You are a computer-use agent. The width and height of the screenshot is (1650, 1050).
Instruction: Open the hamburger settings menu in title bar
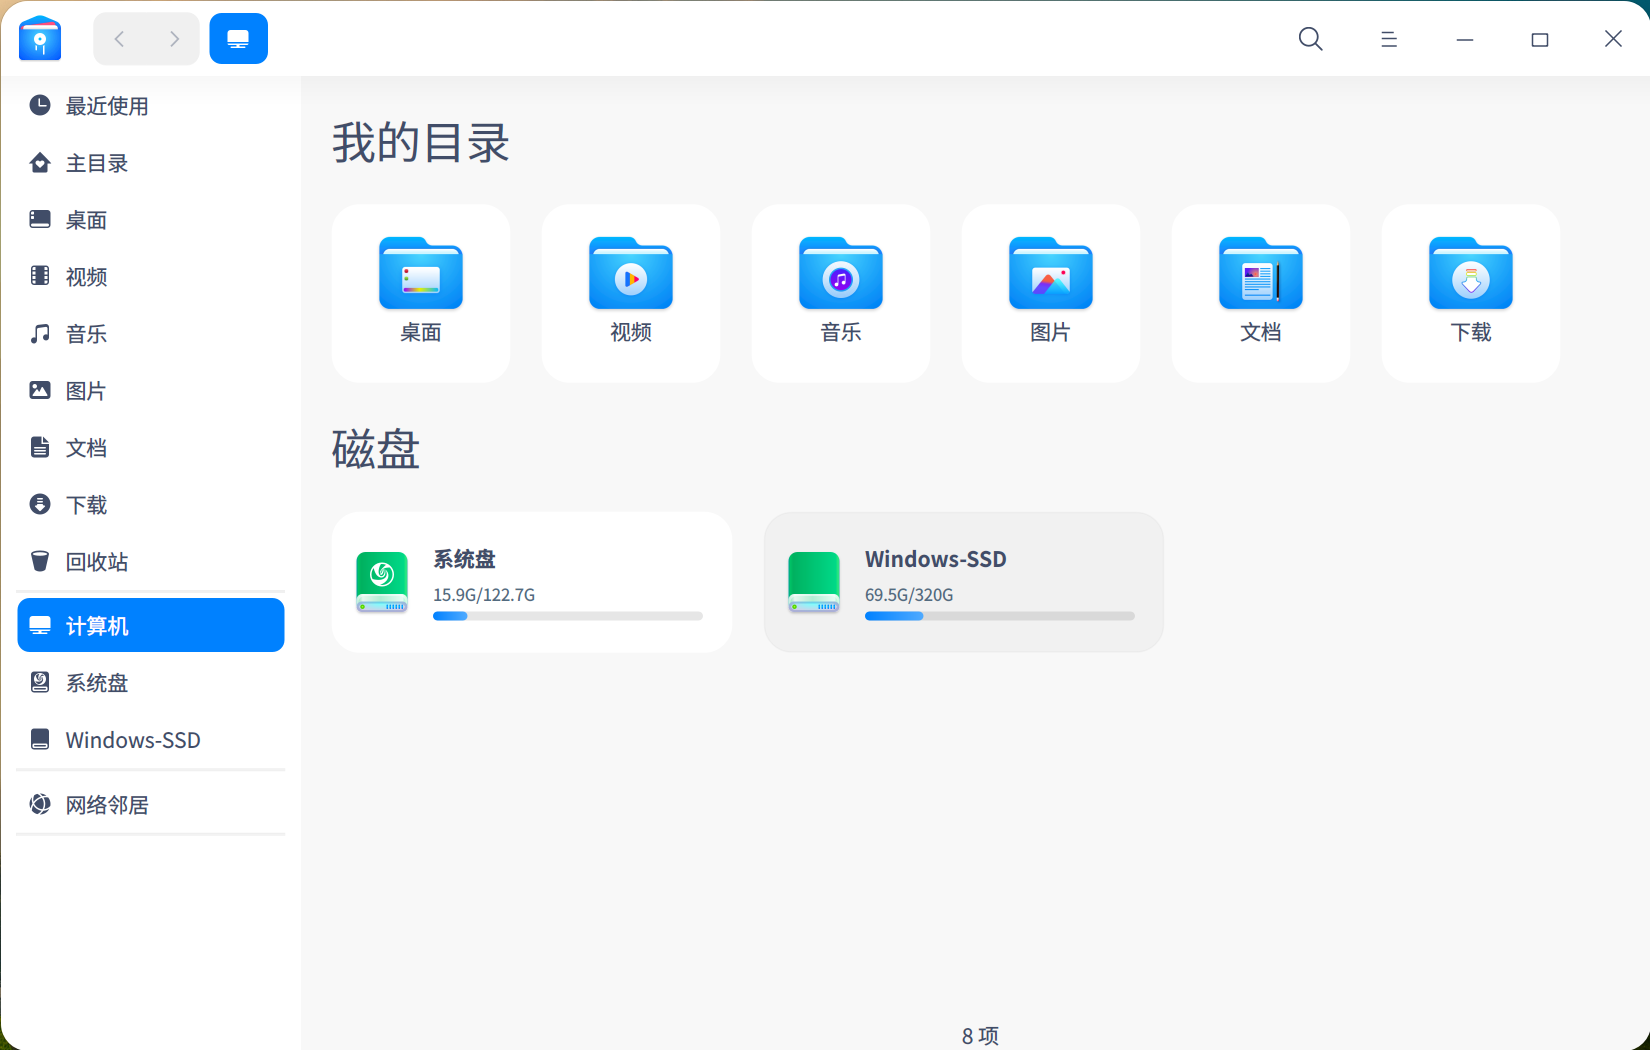pos(1388,39)
